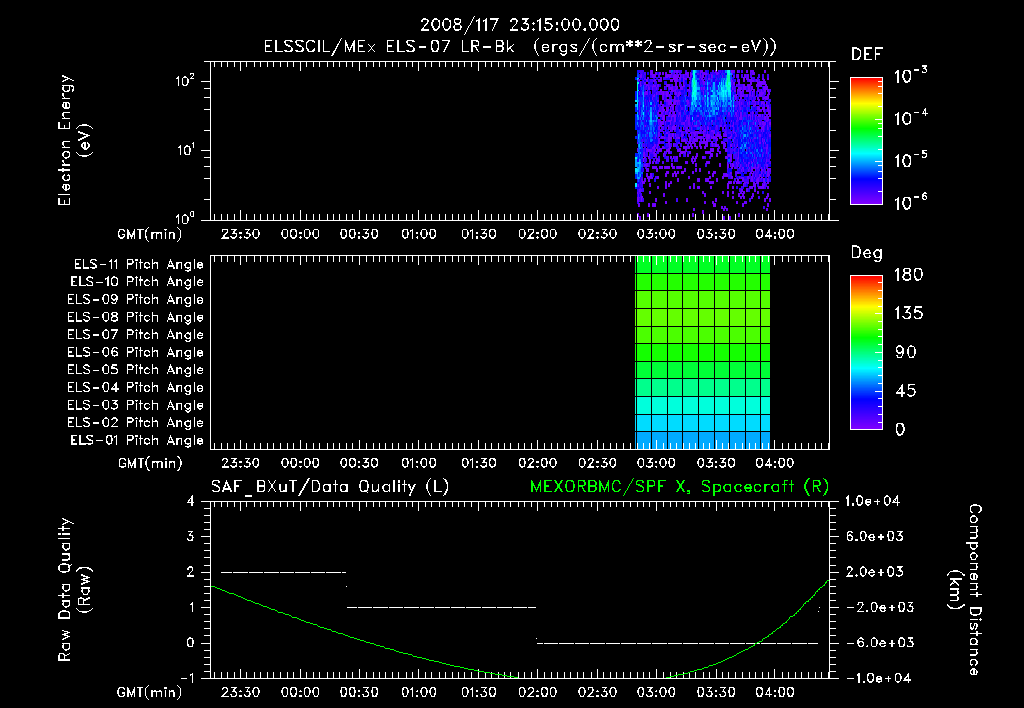This screenshot has width=1024, height=708.
Task: Select the ELS-03 Pitch Angle row label
Action: click(x=135, y=406)
